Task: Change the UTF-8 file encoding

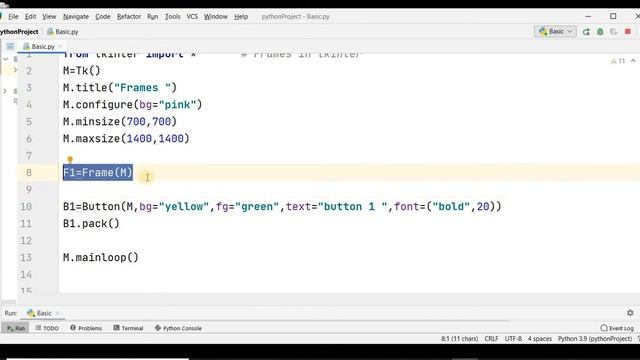Action: 513,339
